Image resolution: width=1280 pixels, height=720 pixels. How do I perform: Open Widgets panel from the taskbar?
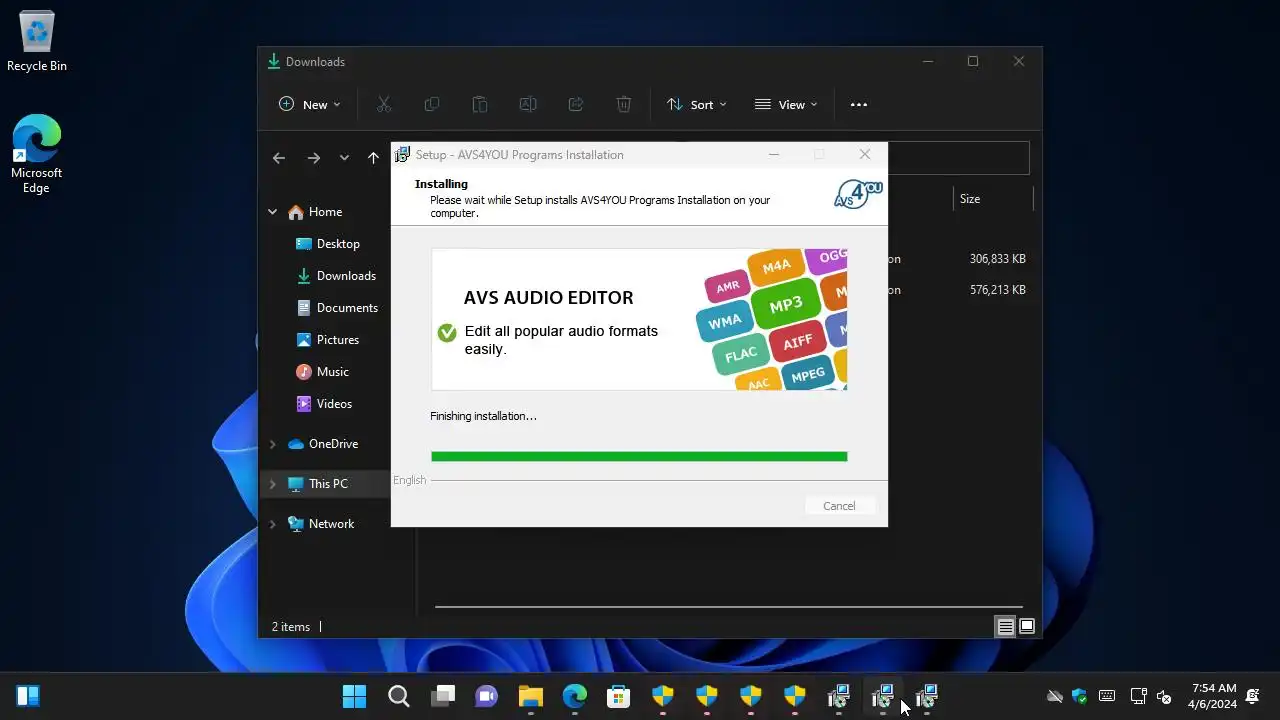click(x=28, y=696)
